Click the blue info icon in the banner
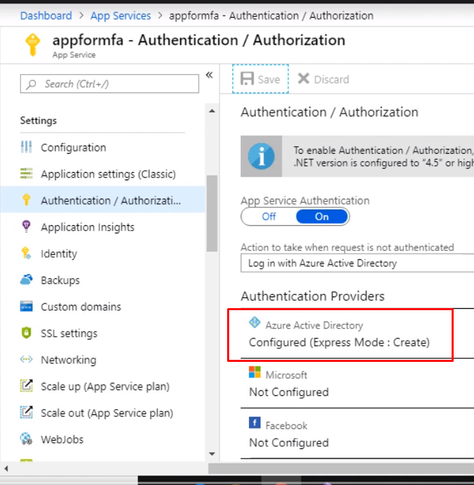The height and width of the screenshot is (485, 474). coord(261,156)
